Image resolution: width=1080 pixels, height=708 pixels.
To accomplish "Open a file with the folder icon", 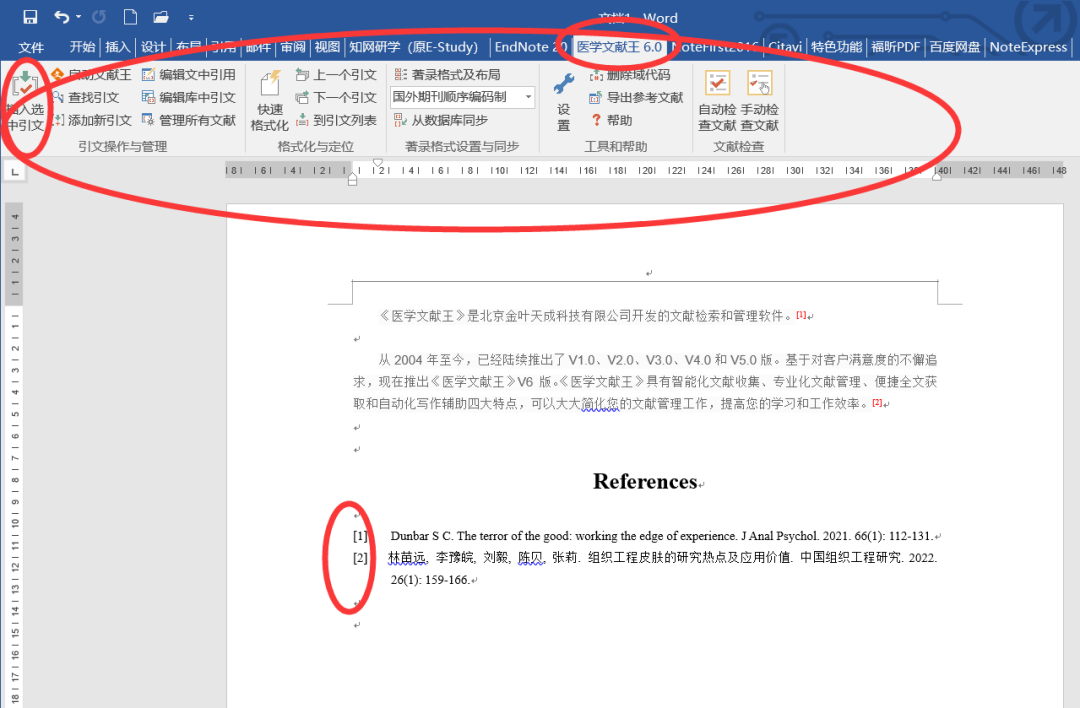I will (x=161, y=17).
